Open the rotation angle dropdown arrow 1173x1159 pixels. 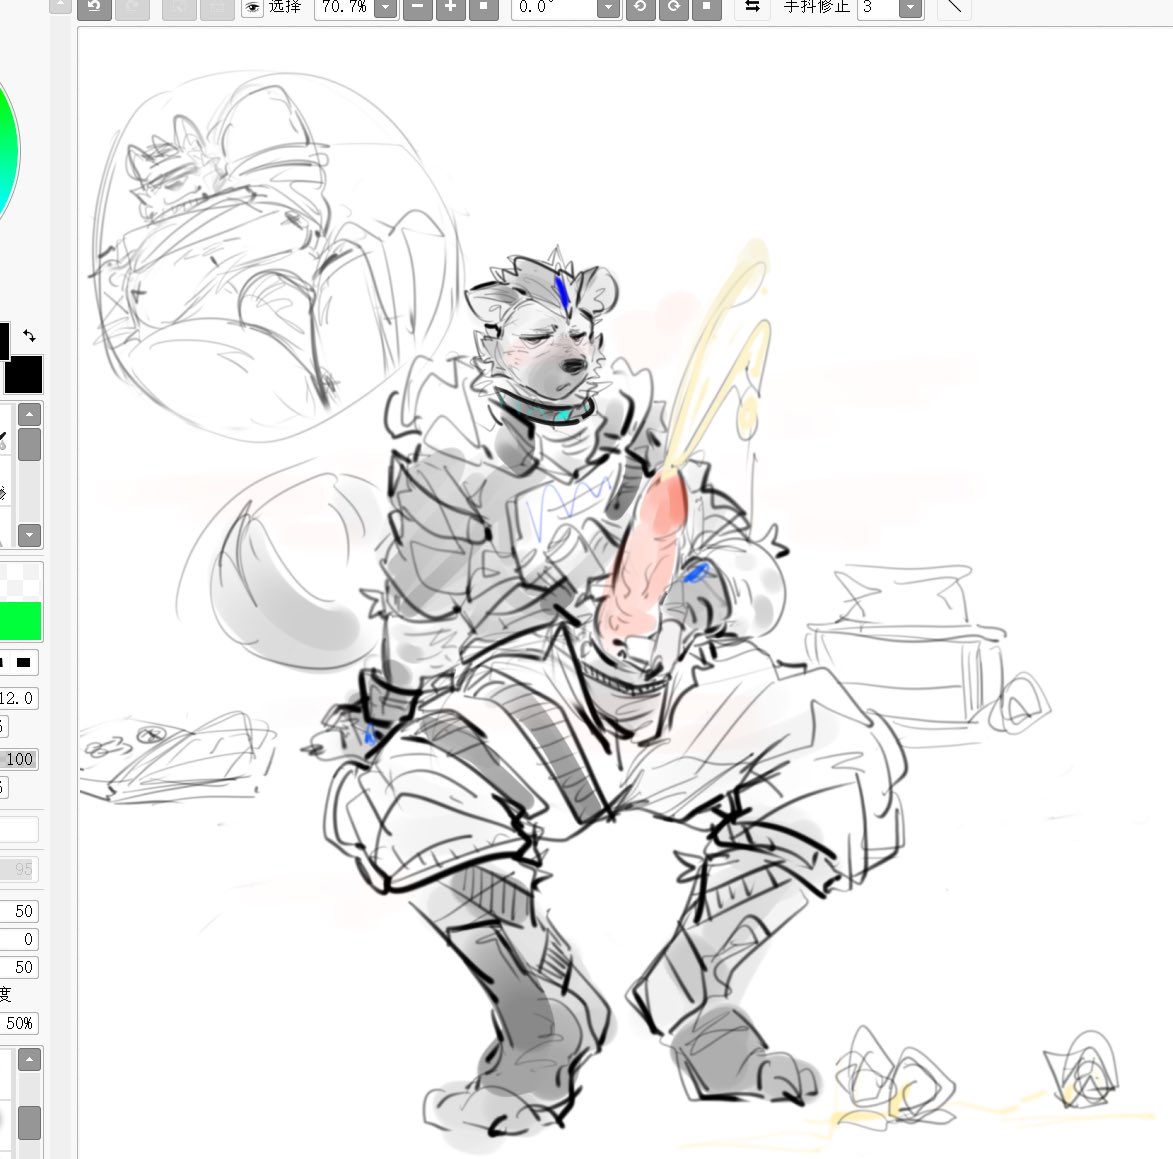pos(608,7)
